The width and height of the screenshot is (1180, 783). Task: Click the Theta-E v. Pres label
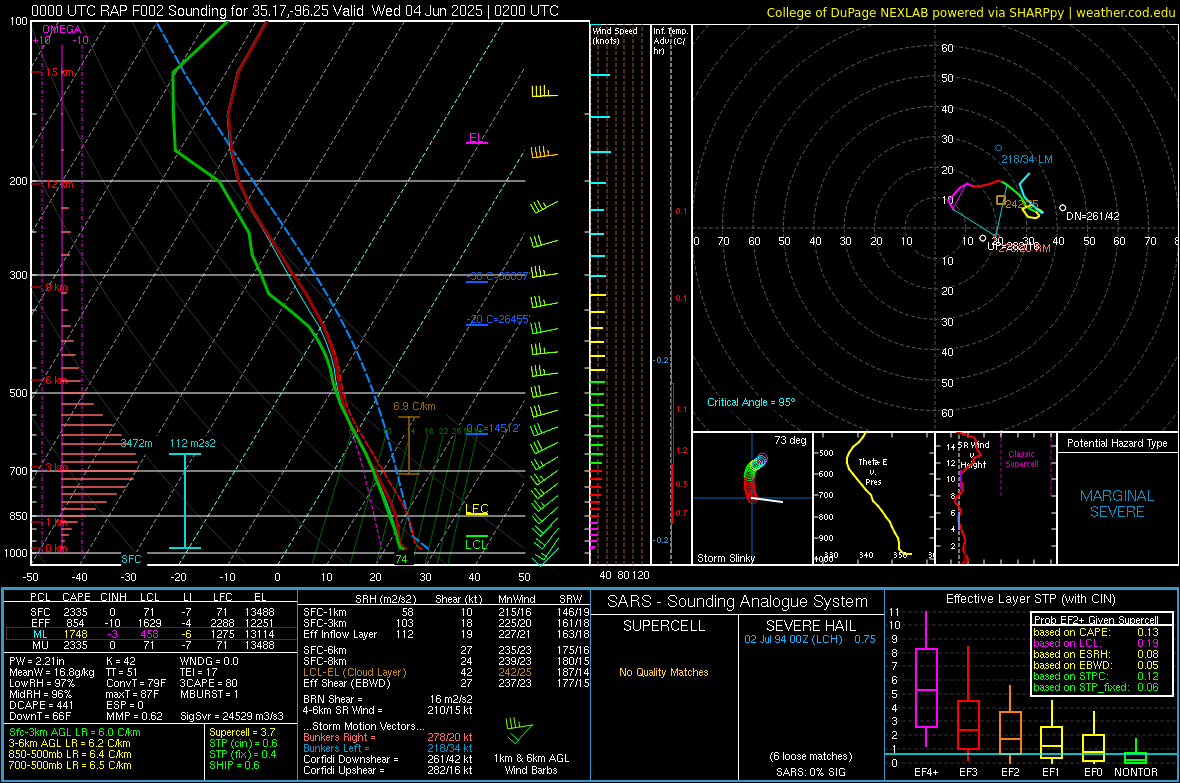873,472
